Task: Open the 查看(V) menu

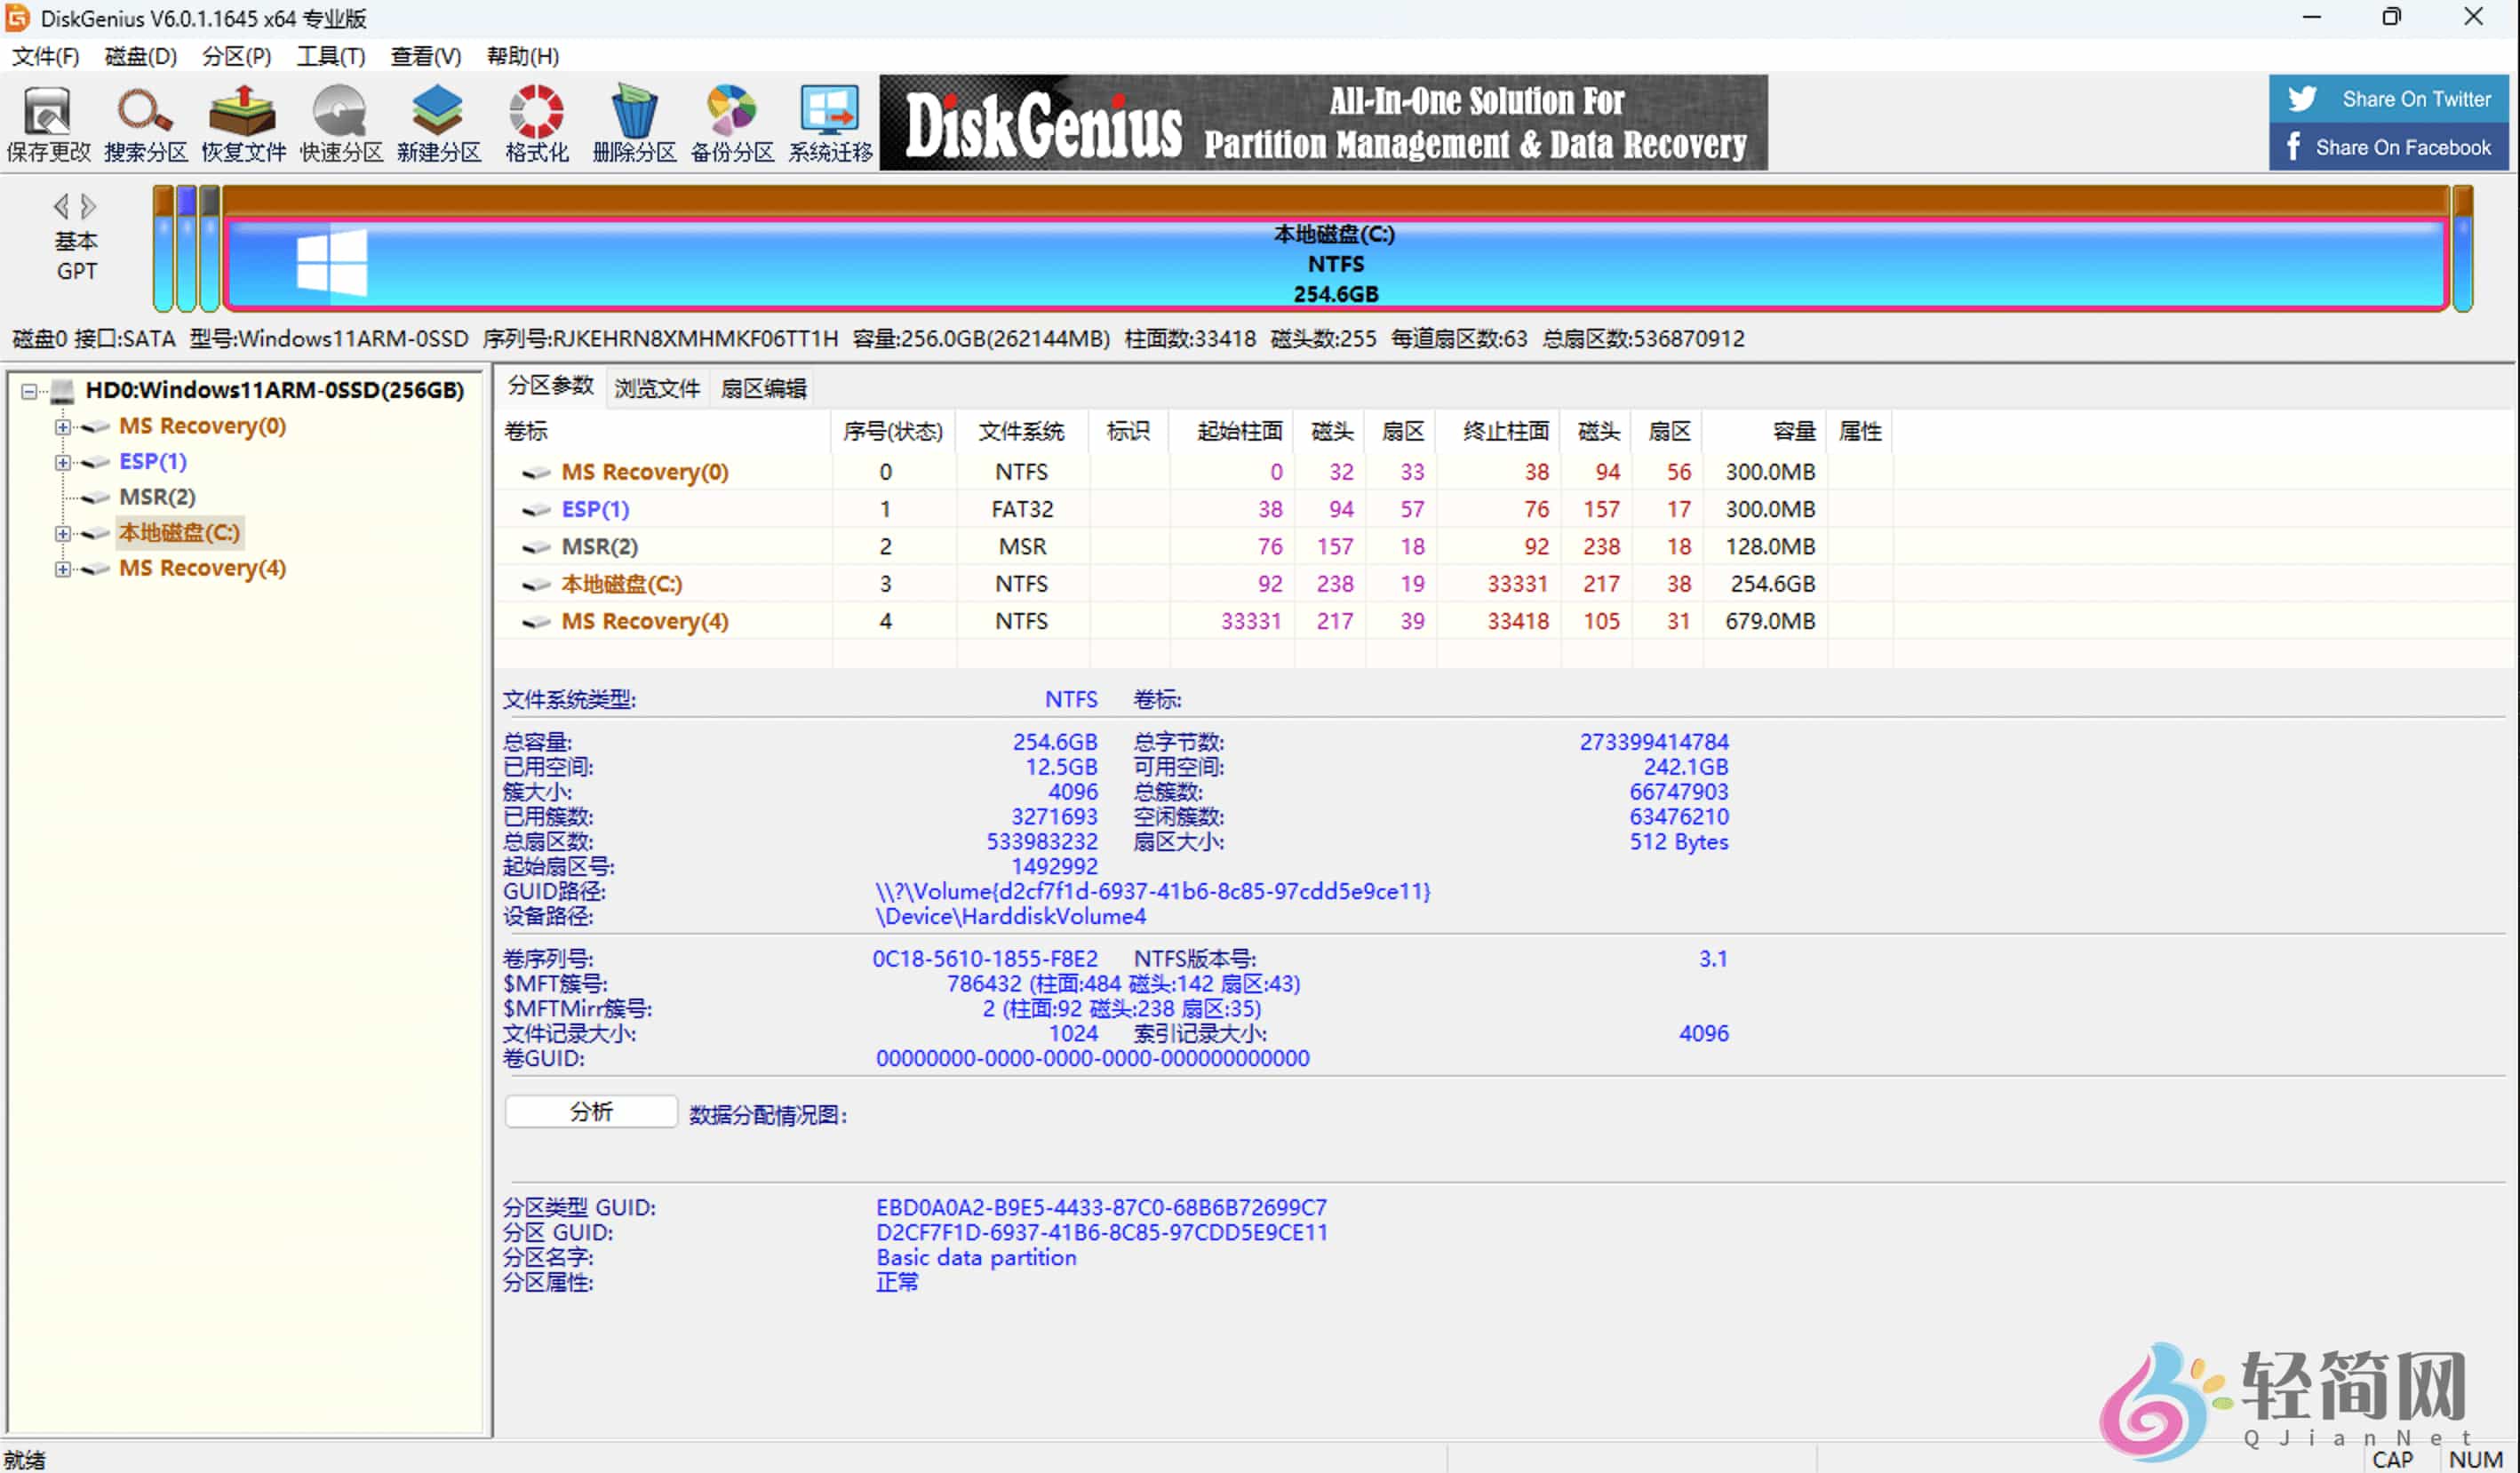Action: point(426,56)
